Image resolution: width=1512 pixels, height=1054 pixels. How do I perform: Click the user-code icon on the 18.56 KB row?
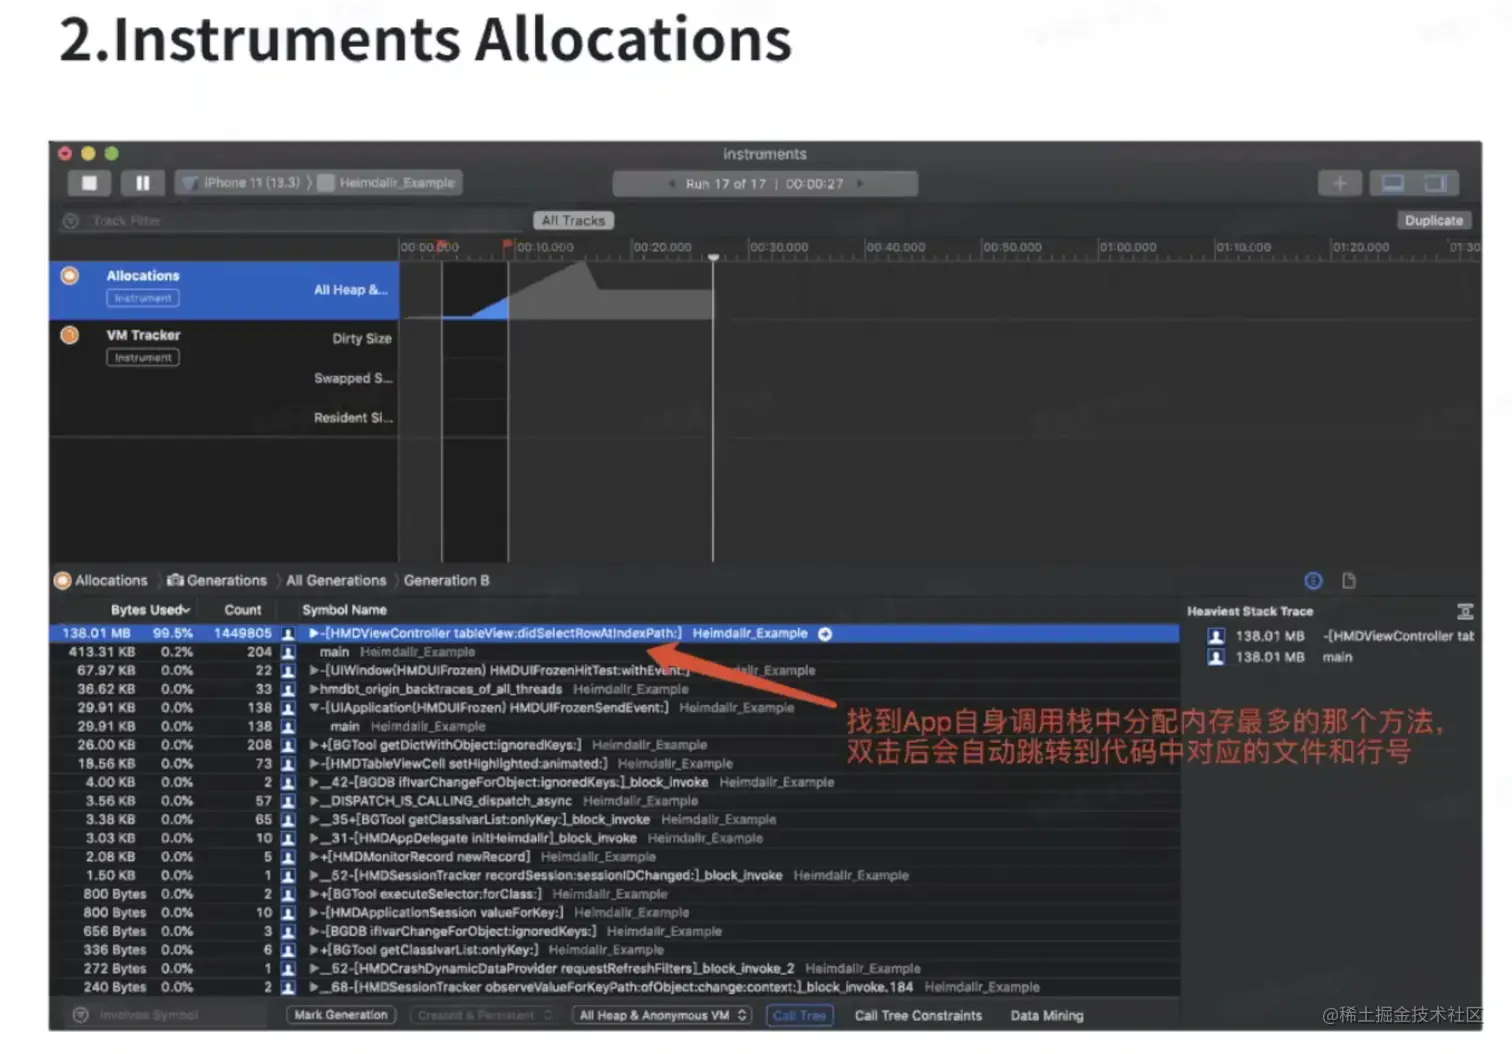tap(288, 764)
